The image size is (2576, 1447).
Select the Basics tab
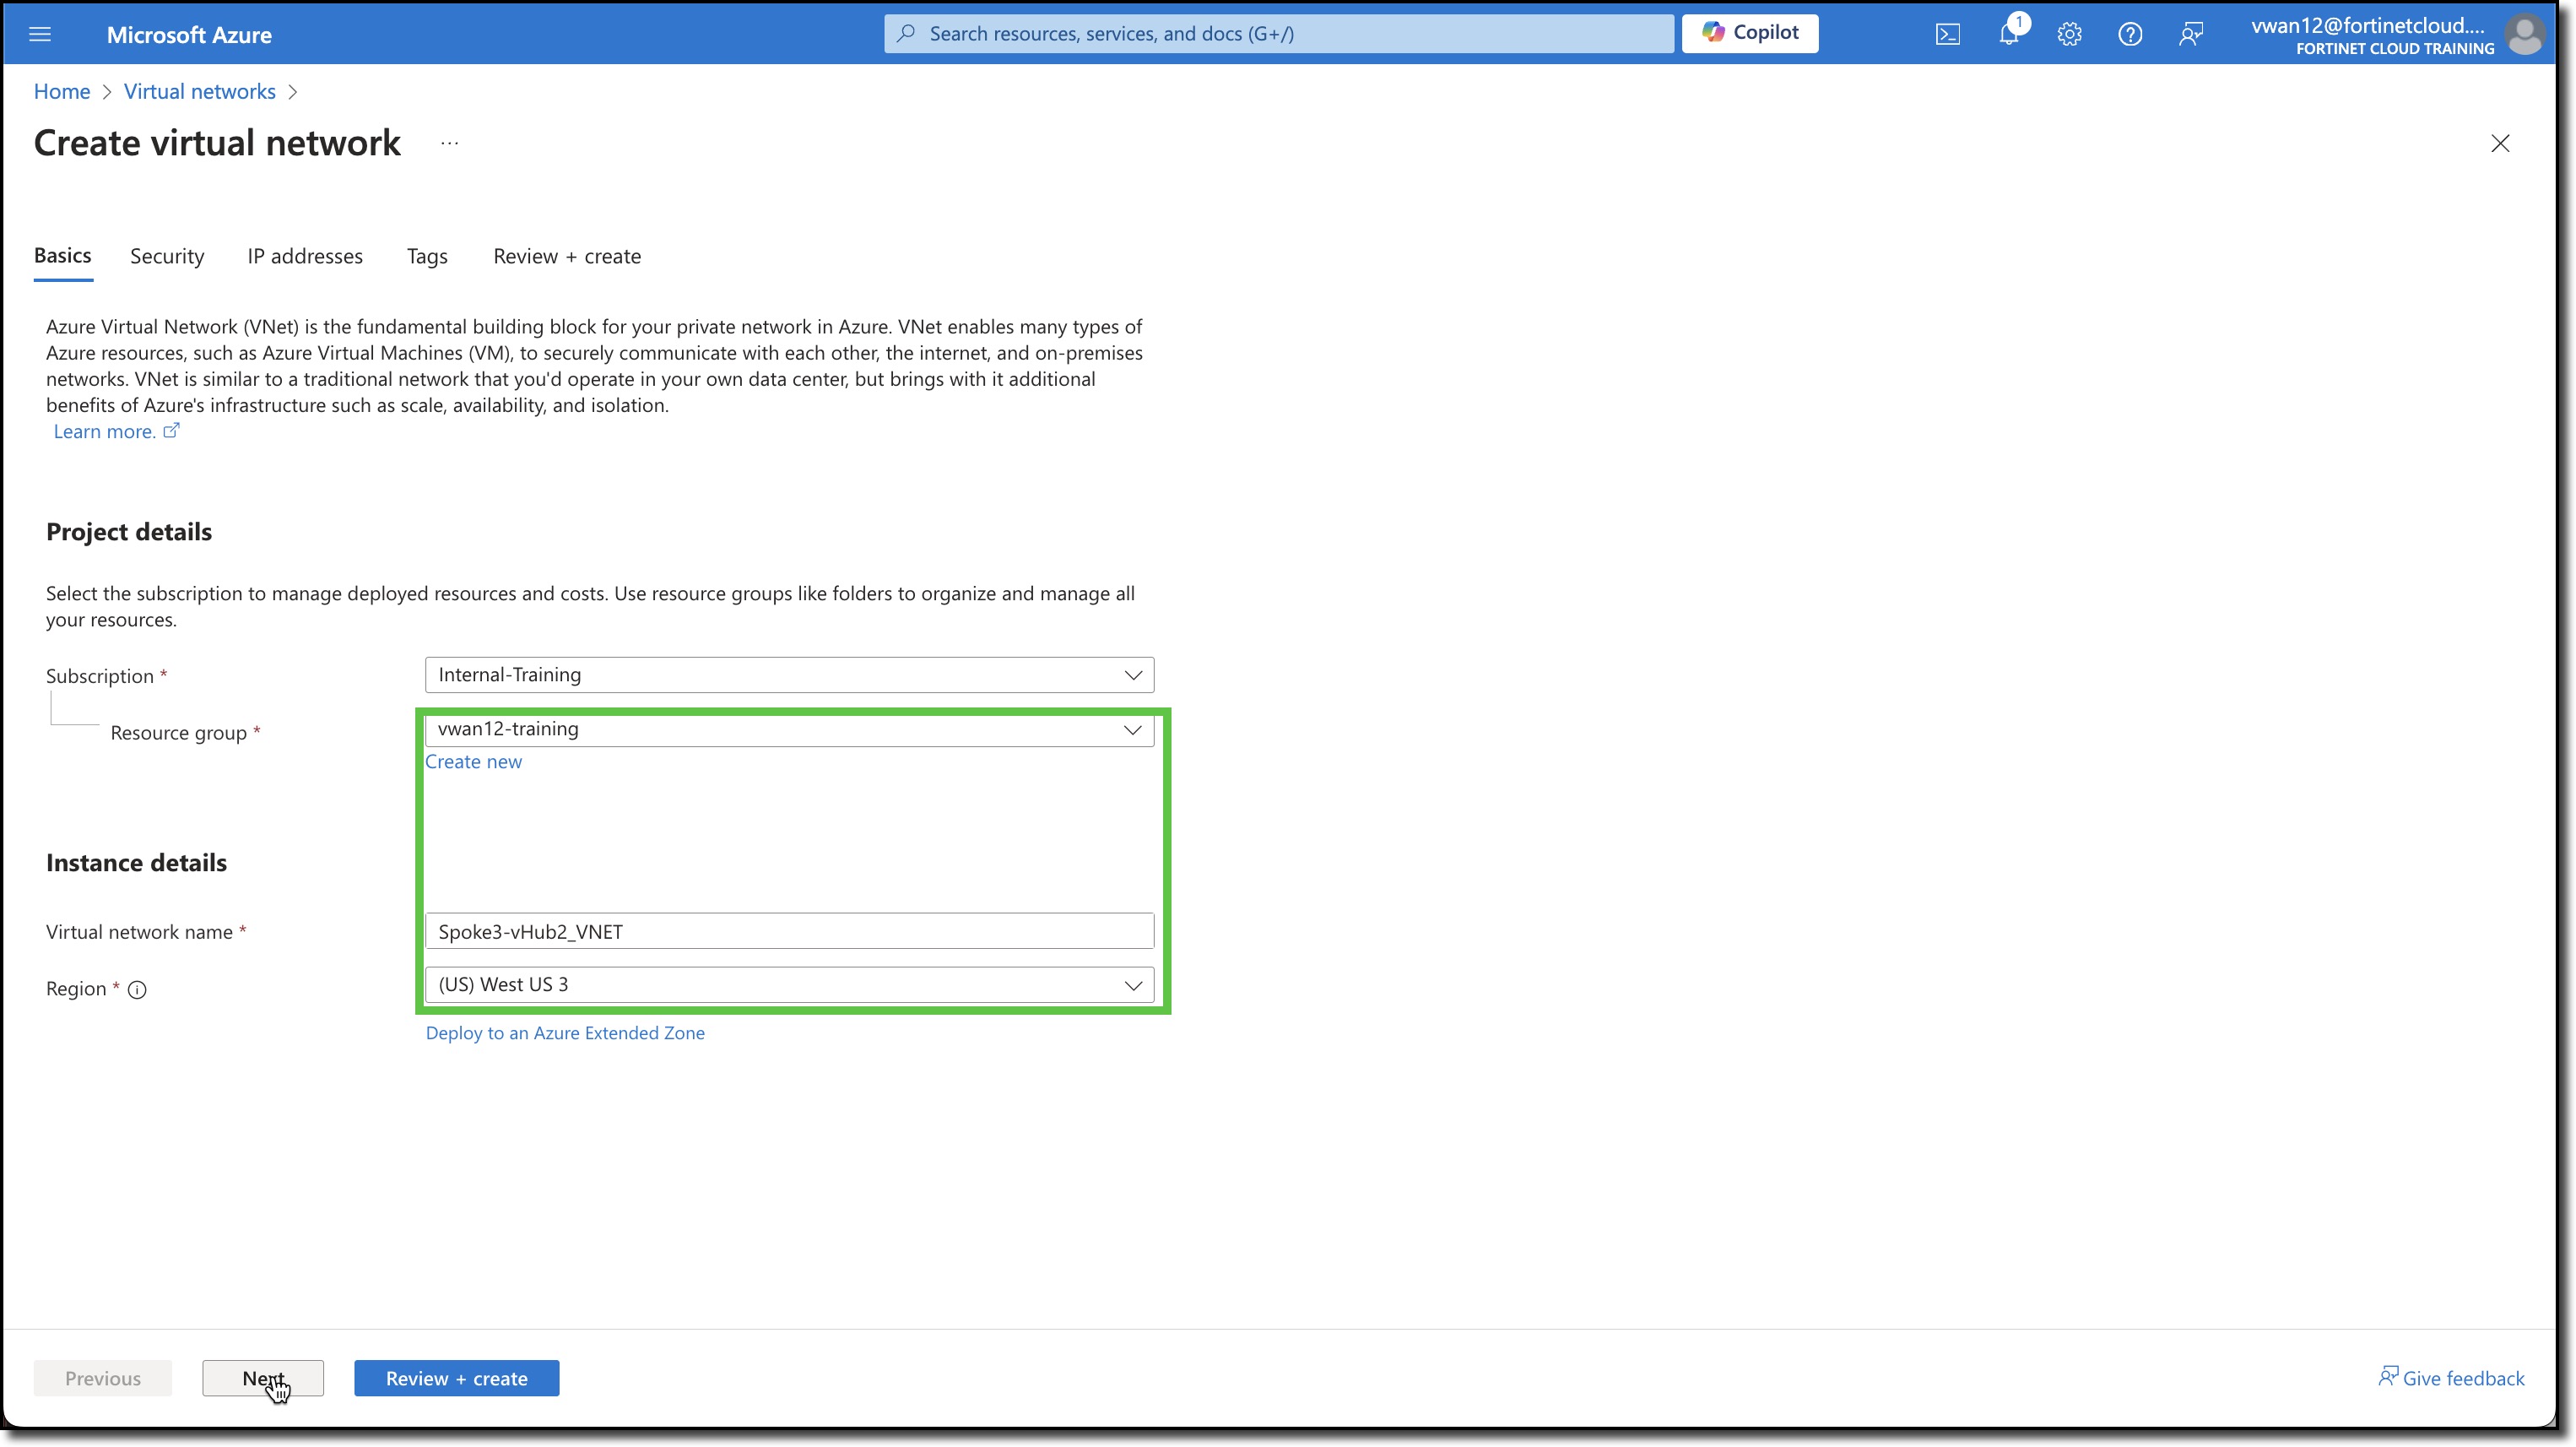point(63,256)
